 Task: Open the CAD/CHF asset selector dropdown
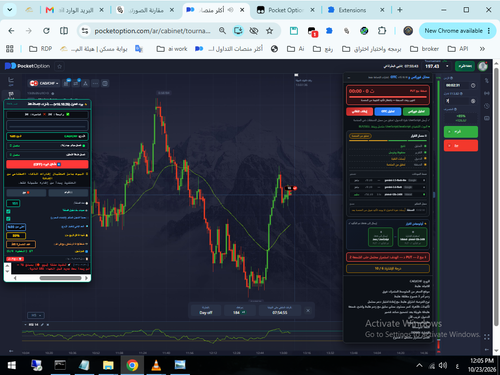point(44,83)
